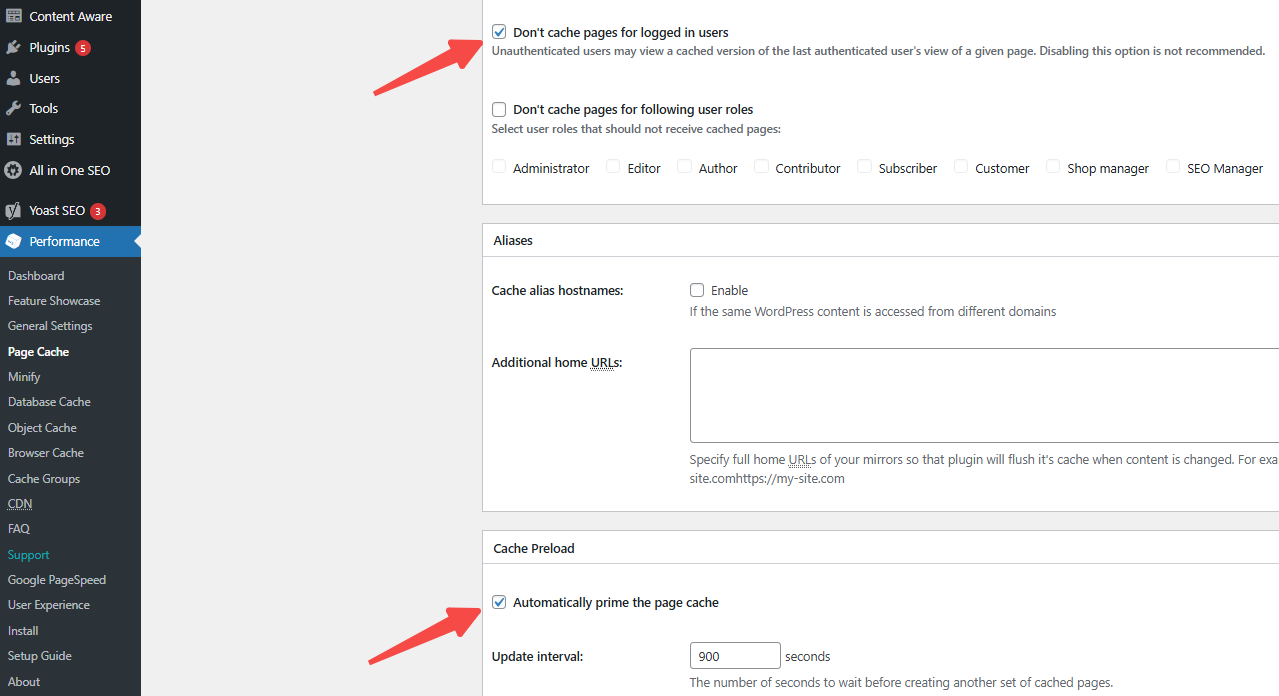Click the Content Aware table icon

click(13, 16)
